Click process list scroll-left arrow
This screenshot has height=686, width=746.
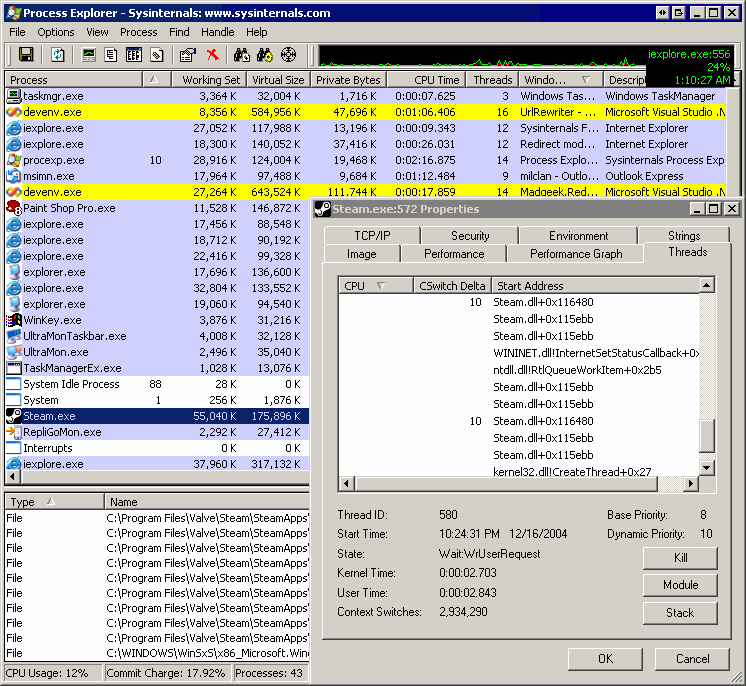[x=12, y=476]
